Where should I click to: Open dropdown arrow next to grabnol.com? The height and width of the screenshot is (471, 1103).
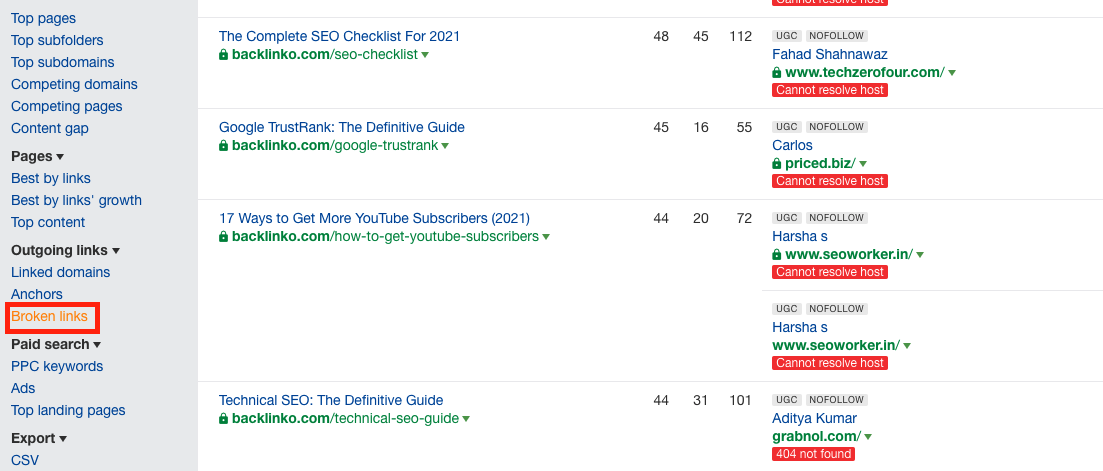[867, 437]
